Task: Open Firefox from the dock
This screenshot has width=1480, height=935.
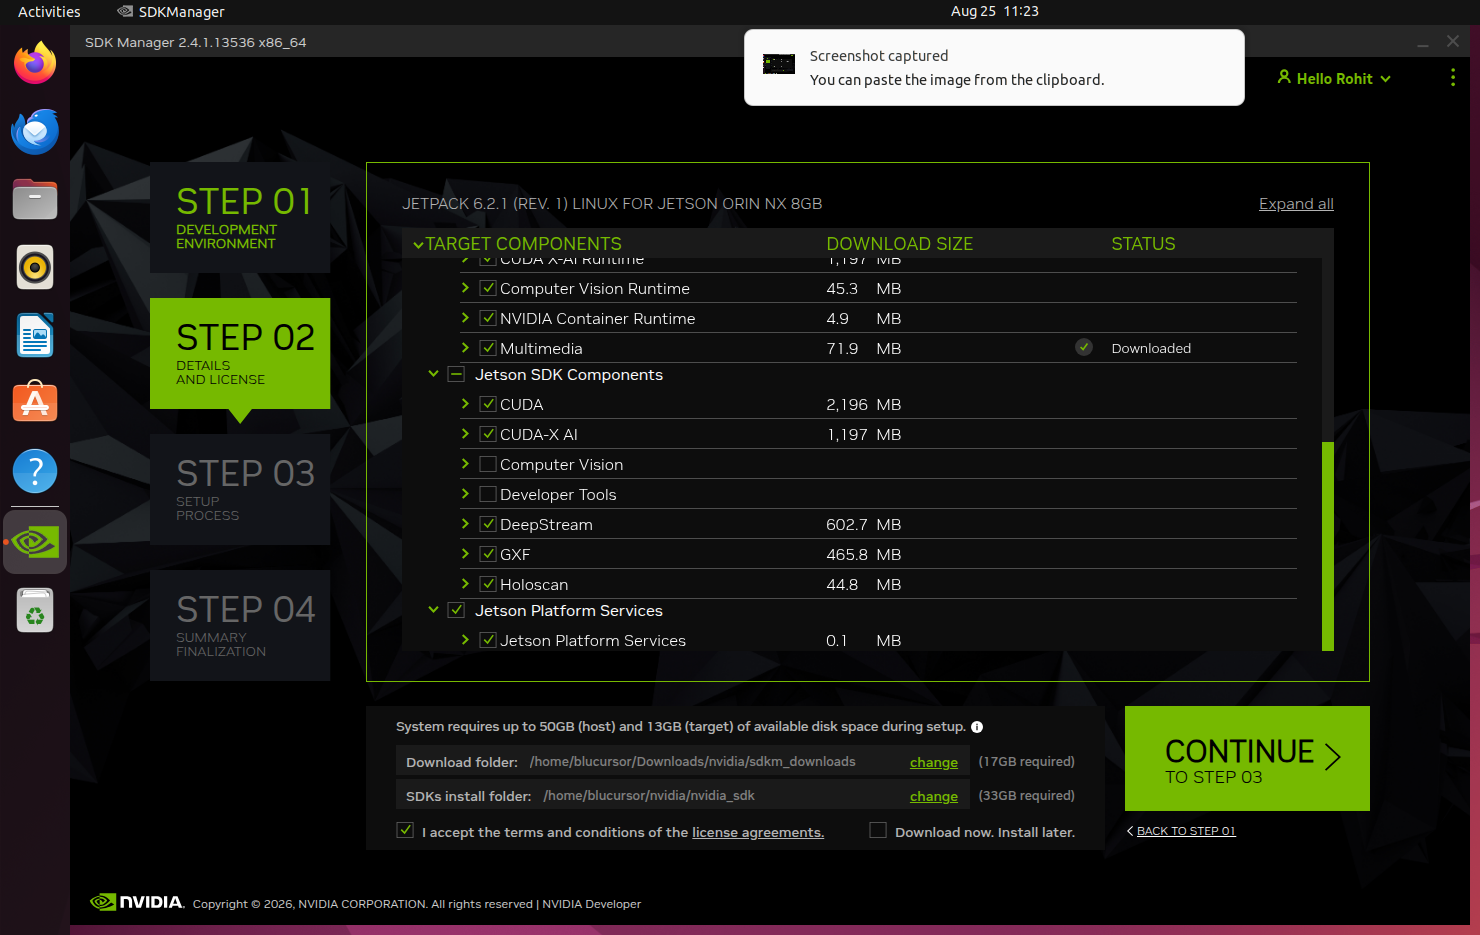Action: [x=35, y=63]
